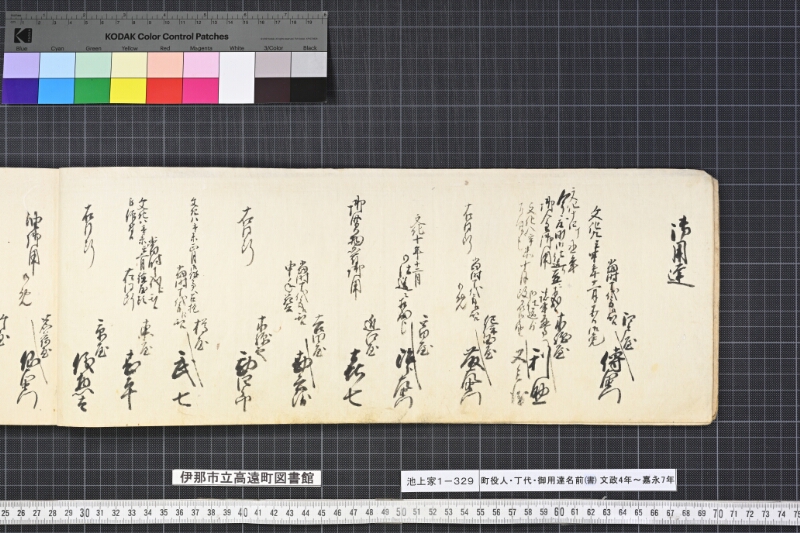
Task: Click the dark brown 3/Color patch
Action: [x=273, y=90]
